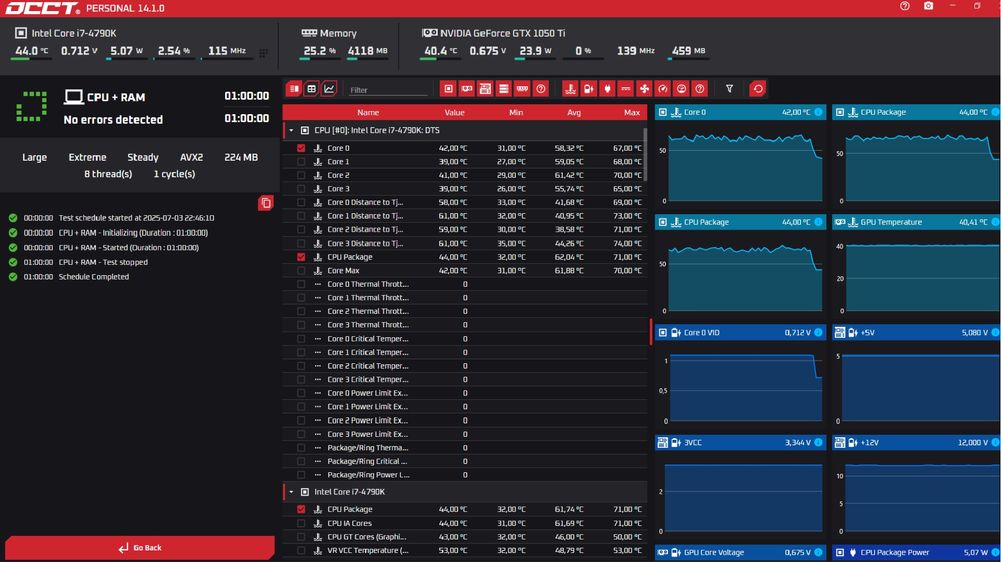Viewport: 1001px width, 562px height.
Task: Toggle the clock frequency gauge filter
Action: [x=663, y=89]
